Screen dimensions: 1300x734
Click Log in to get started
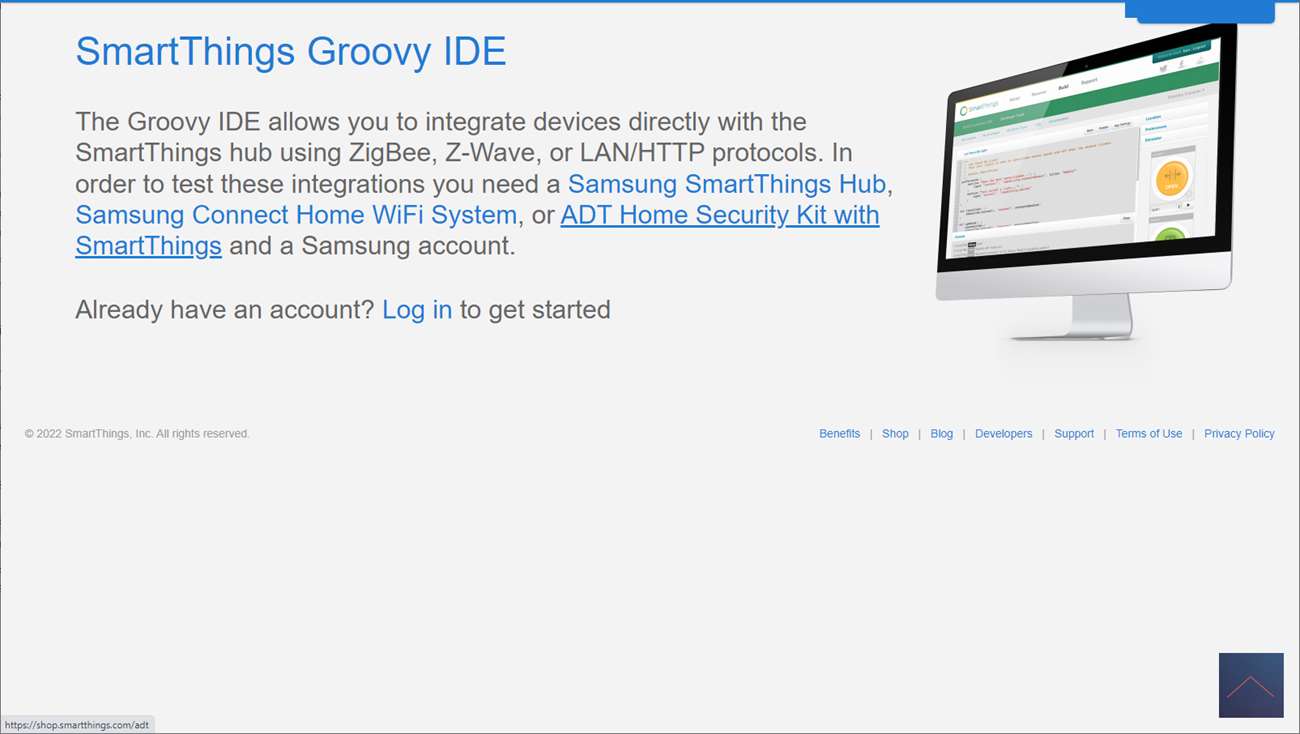417,310
